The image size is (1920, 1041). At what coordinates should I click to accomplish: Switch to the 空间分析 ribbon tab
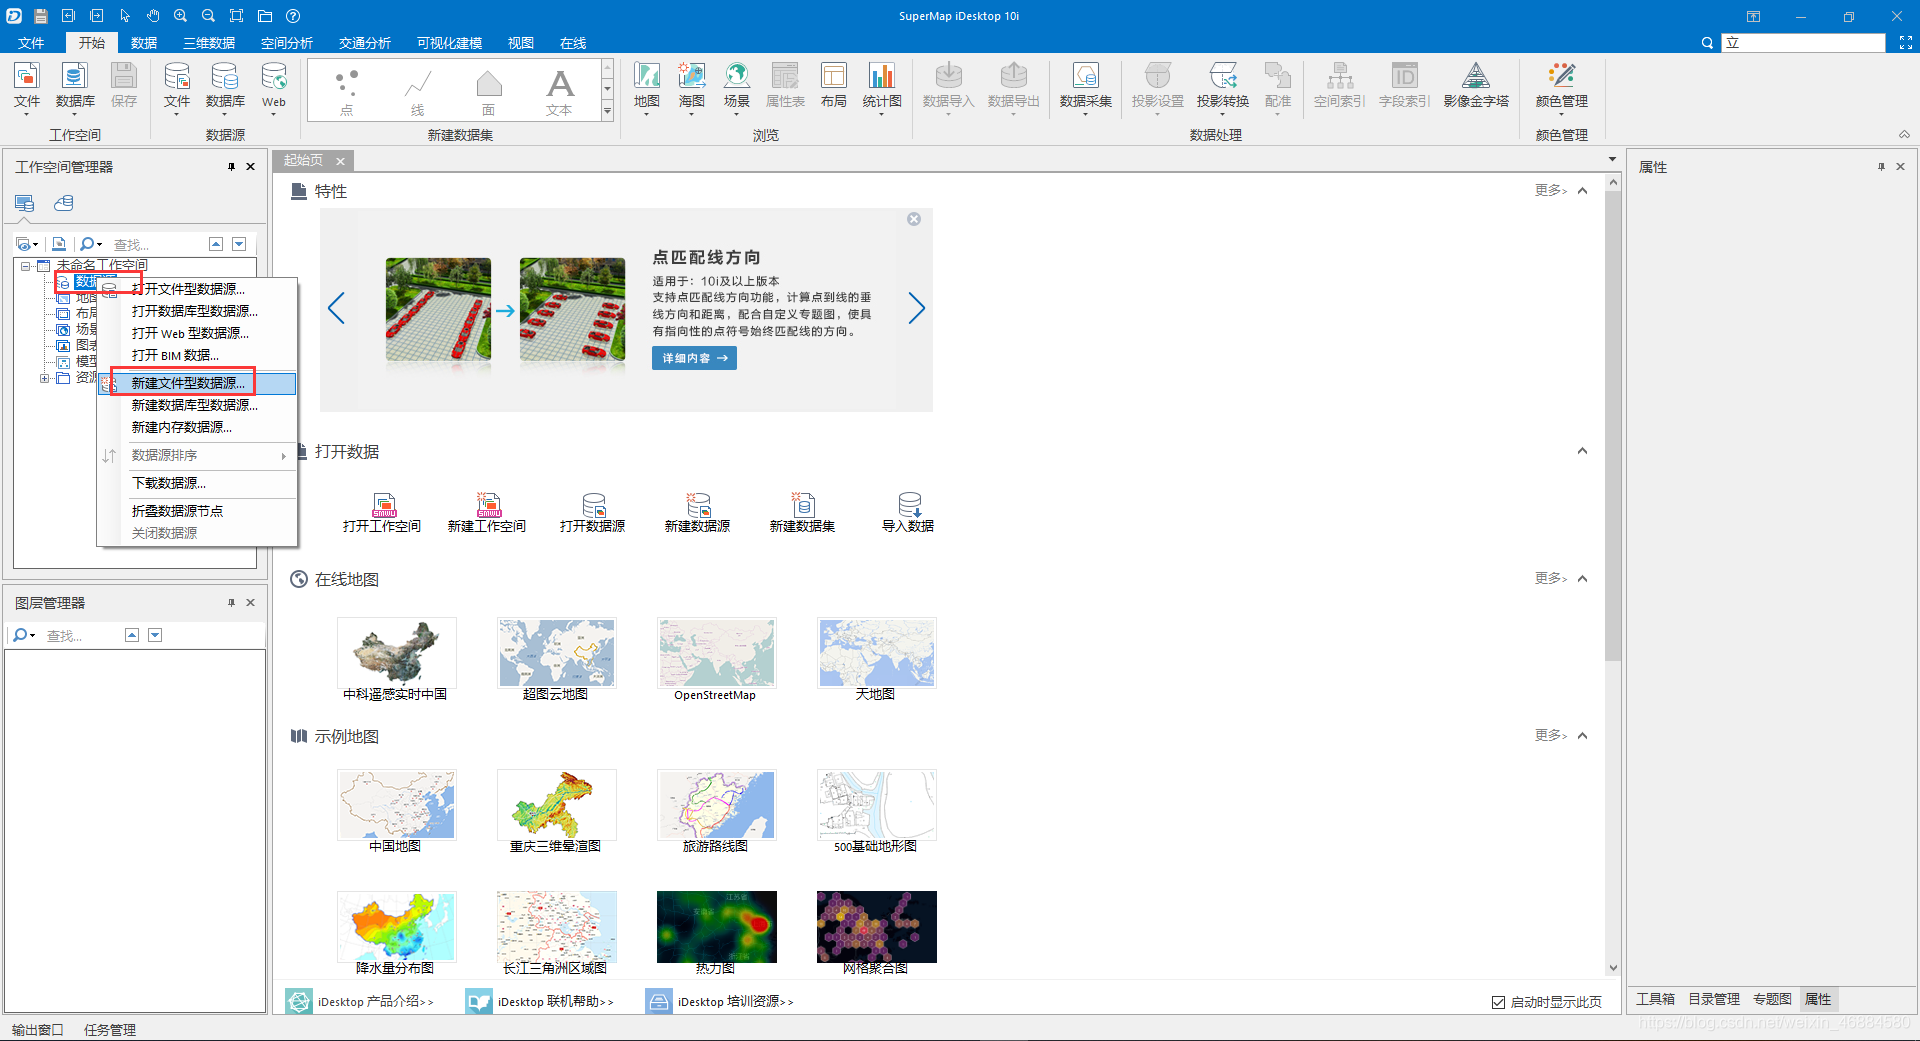coord(287,42)
